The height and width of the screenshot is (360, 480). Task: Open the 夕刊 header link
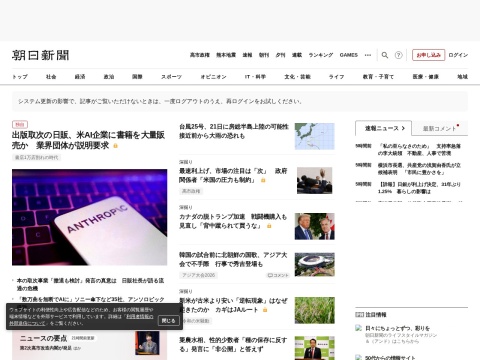click(x=280, y=55)
